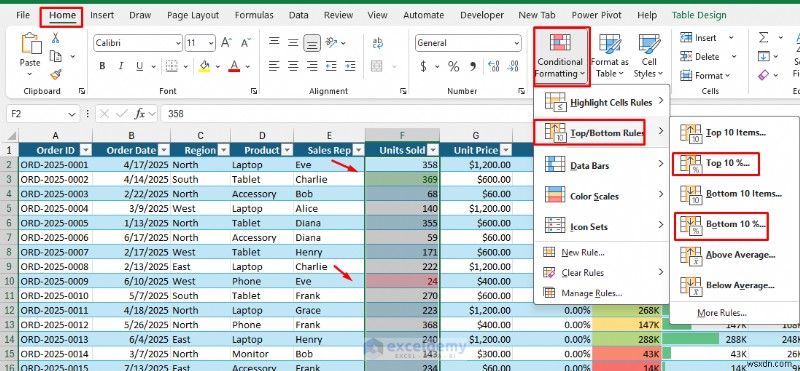Open Fill Color dropdown arrow
The width and height of the screenshot is (800, 371).
(218, 66)
